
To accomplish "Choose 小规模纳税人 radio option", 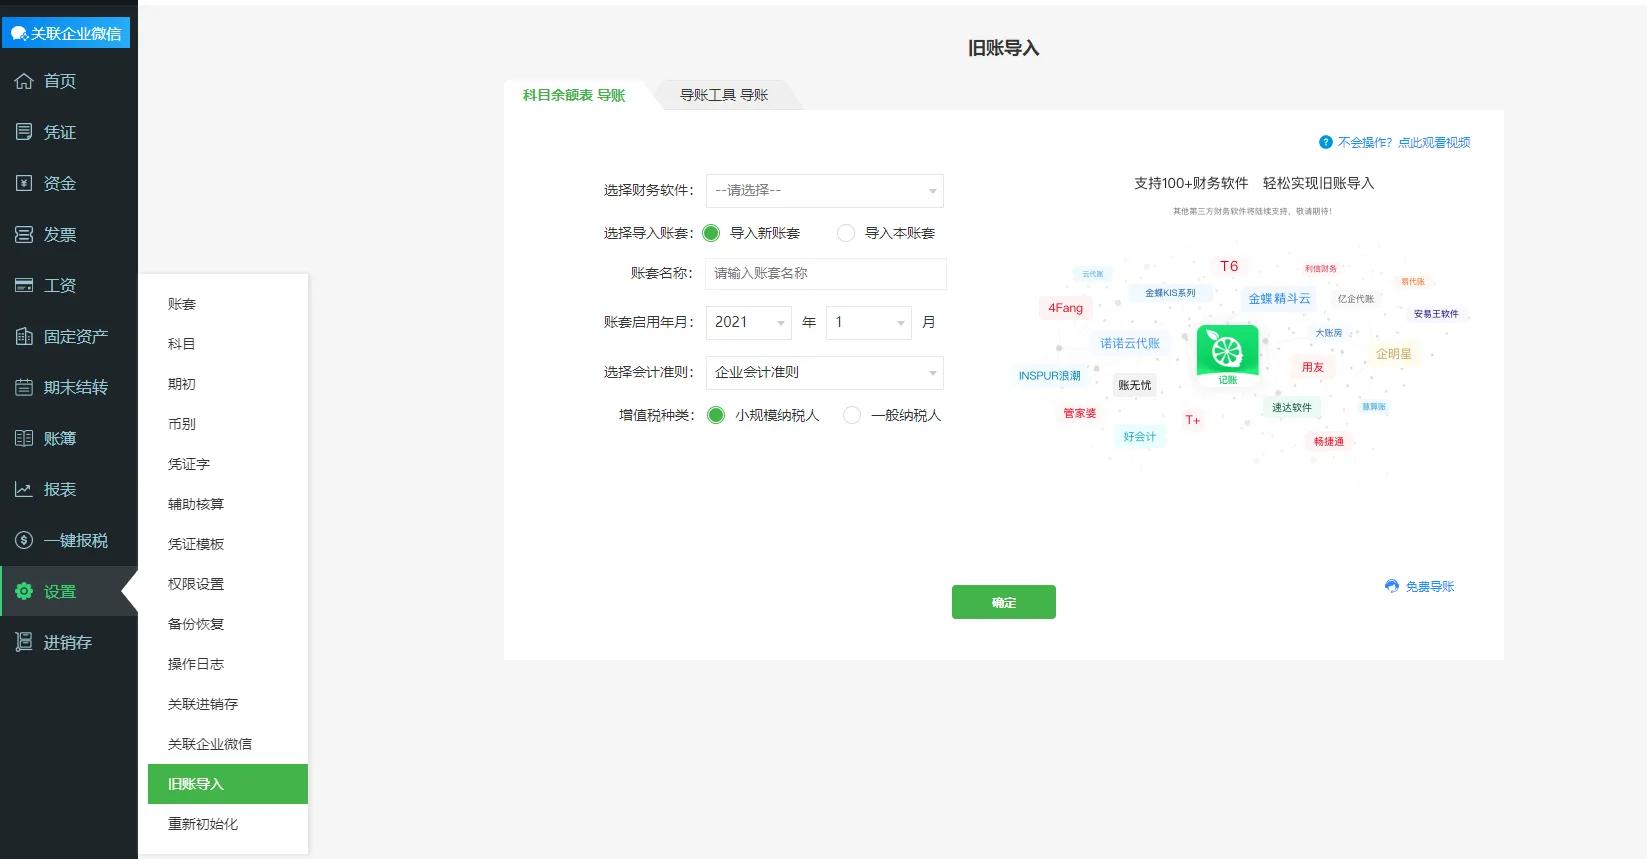I will tap(716, 415).
